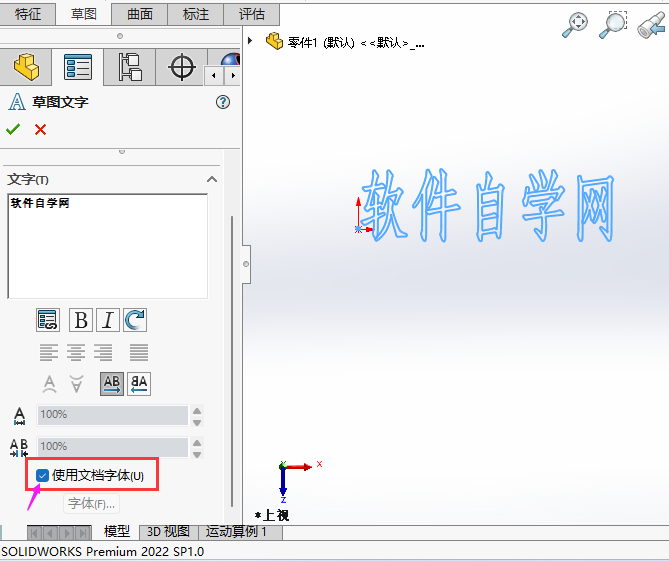669x561 pixels.
Task: Show previous manager tabs with left arrow
Action: [214, 76]
